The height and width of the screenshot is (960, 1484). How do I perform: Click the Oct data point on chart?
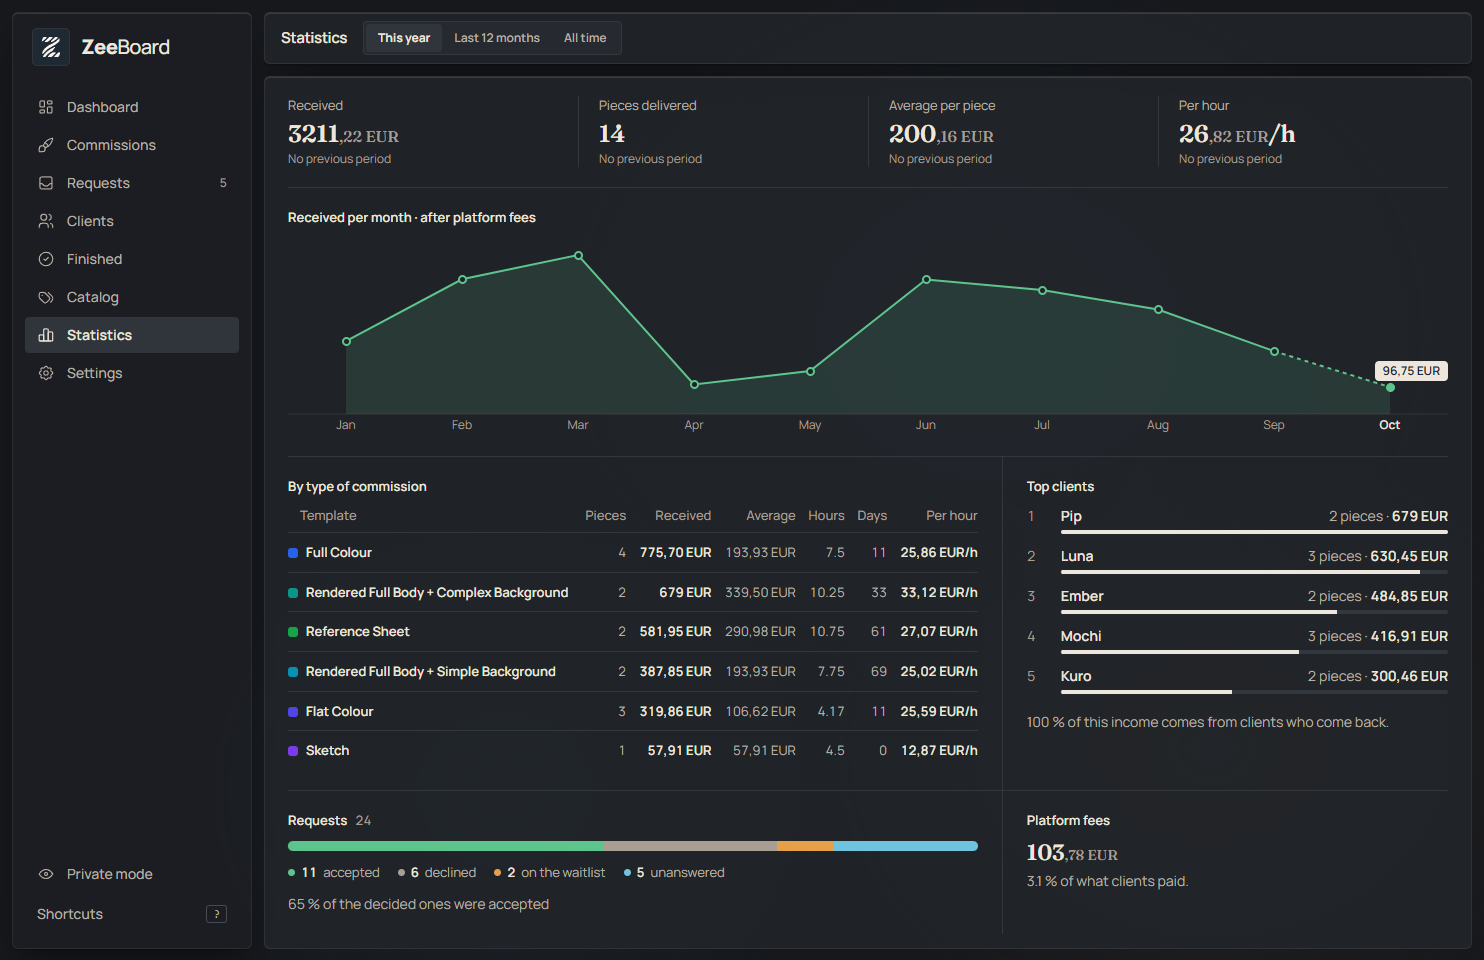(1390, 387)
